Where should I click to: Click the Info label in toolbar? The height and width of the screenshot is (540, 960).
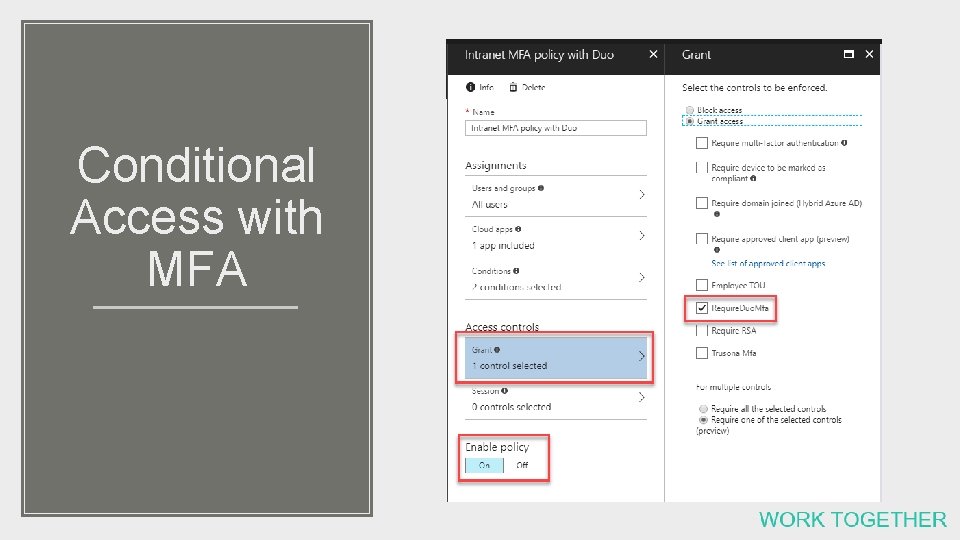(x=486, y=88)
